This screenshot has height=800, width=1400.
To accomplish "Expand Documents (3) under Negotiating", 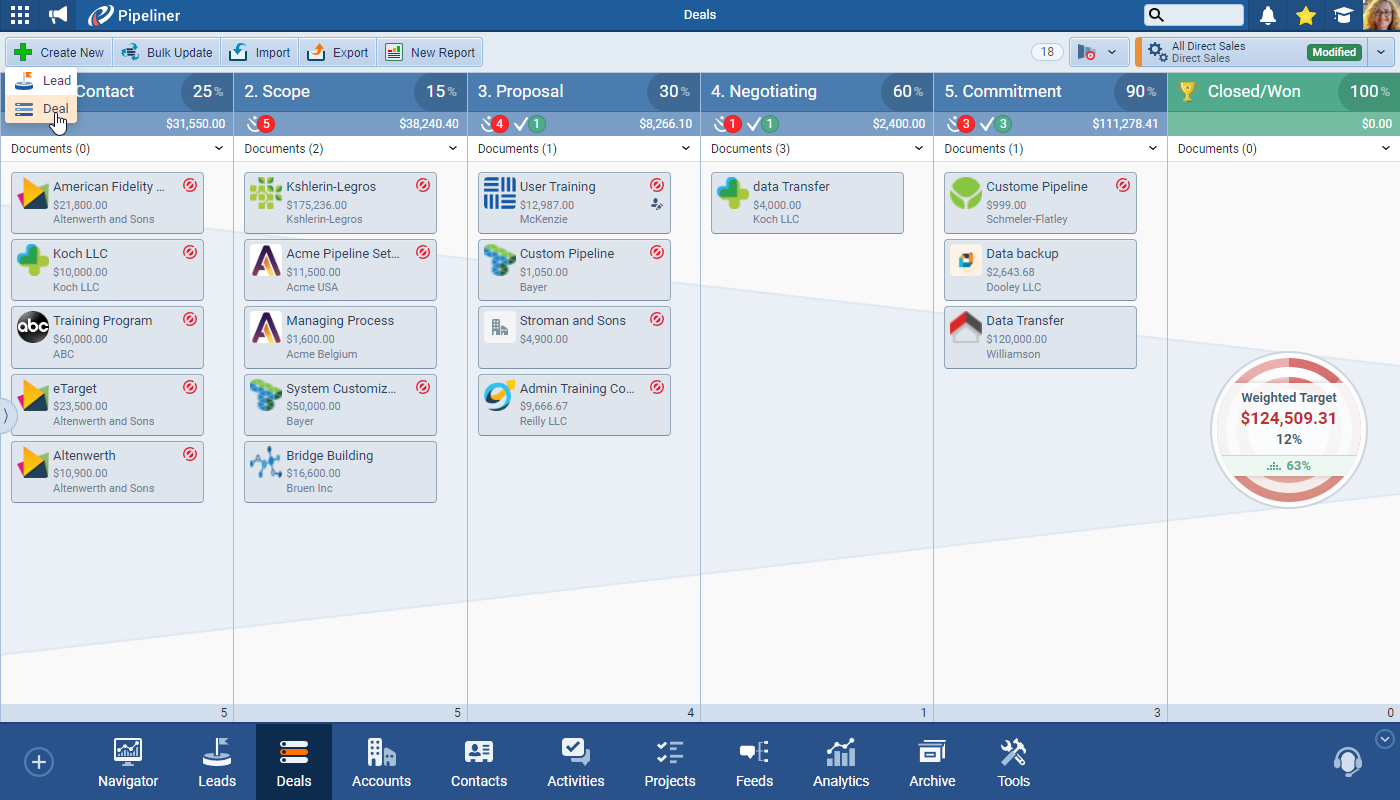I will click(919, 149).
